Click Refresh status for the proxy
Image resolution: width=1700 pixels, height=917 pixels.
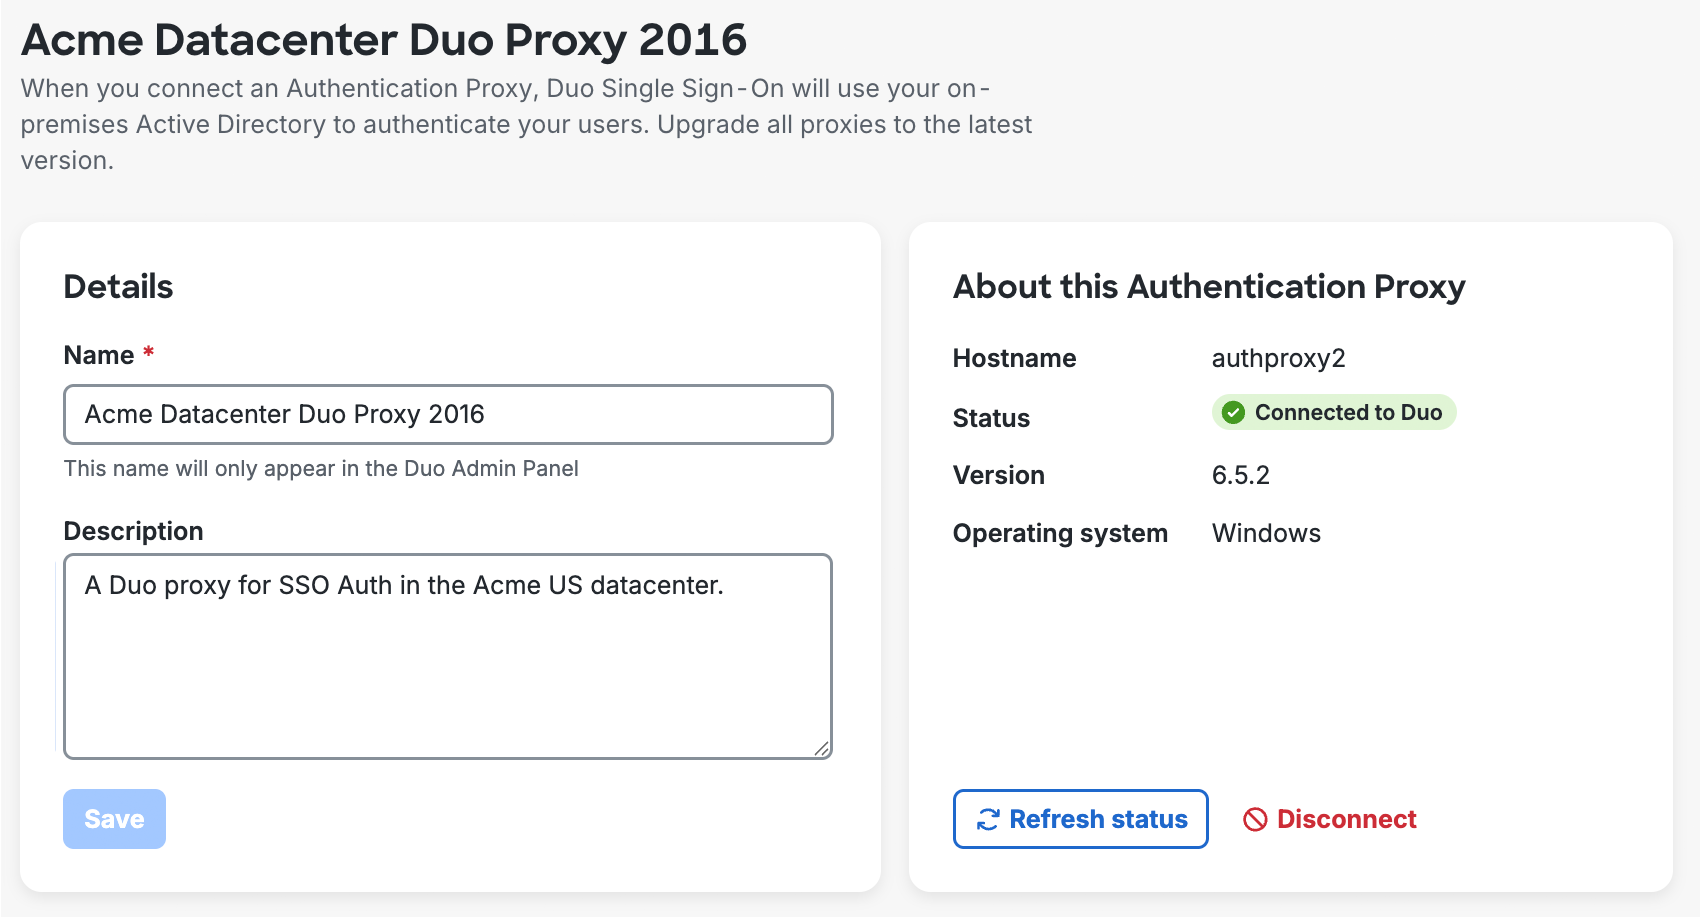(1080, 819)
